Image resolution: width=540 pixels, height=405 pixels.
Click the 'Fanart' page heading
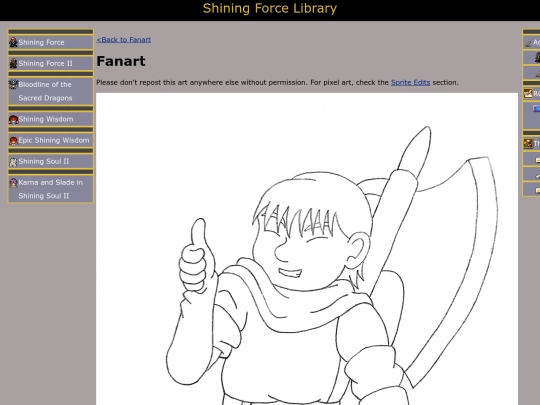point(121,61)
